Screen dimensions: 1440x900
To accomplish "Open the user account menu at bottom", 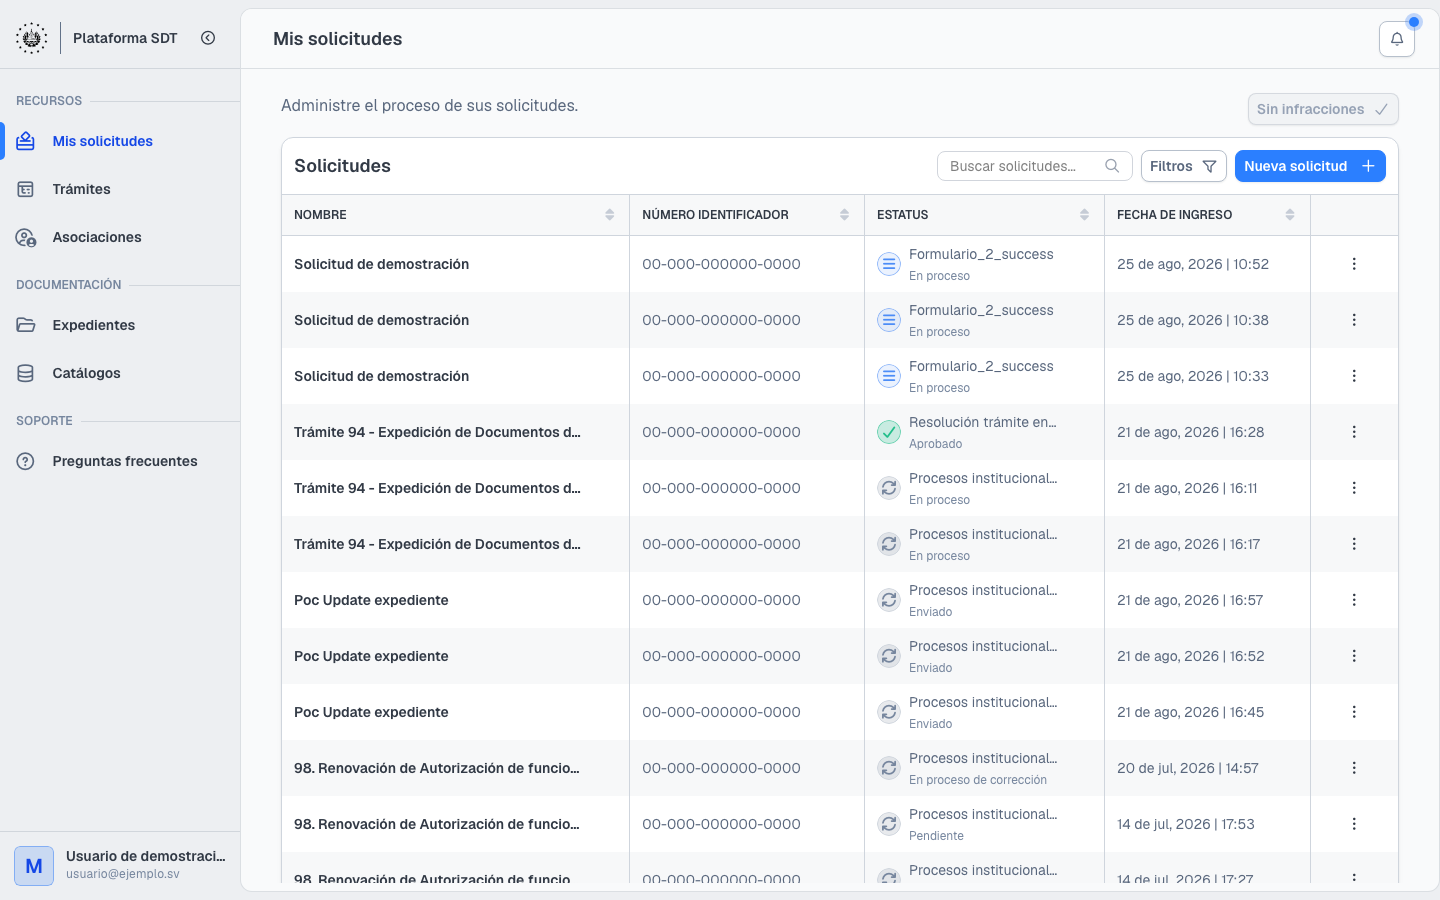I will point(120,865).
